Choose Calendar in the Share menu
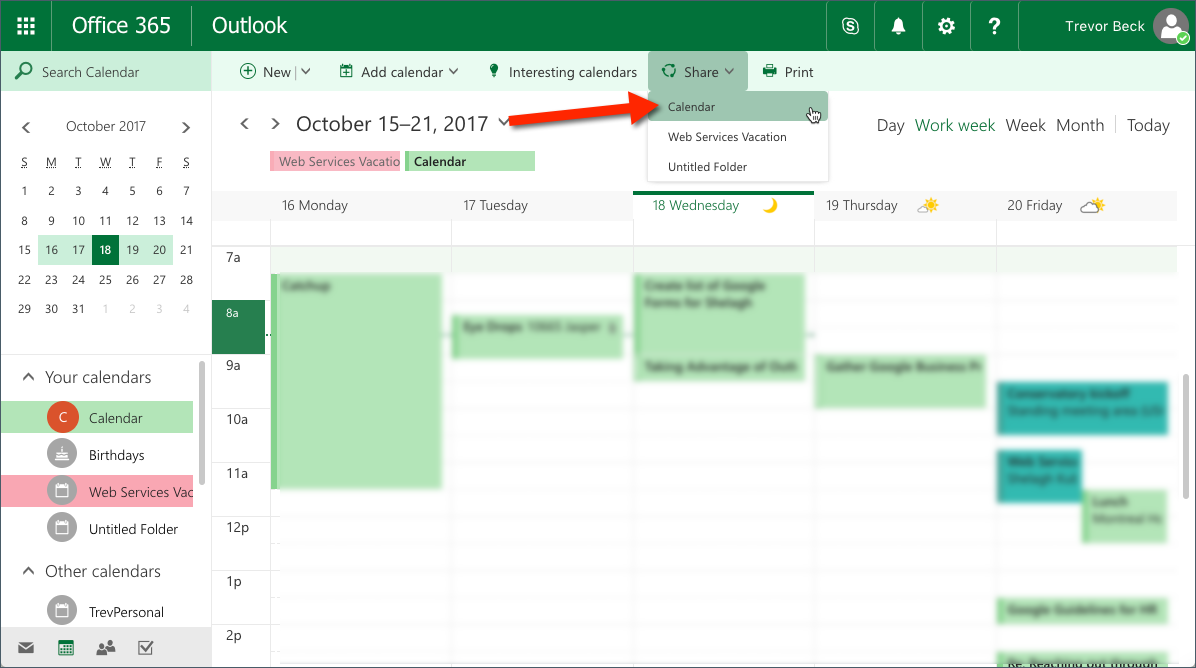The width and height of the screenshot is (1196, 668). pos(738,107)
